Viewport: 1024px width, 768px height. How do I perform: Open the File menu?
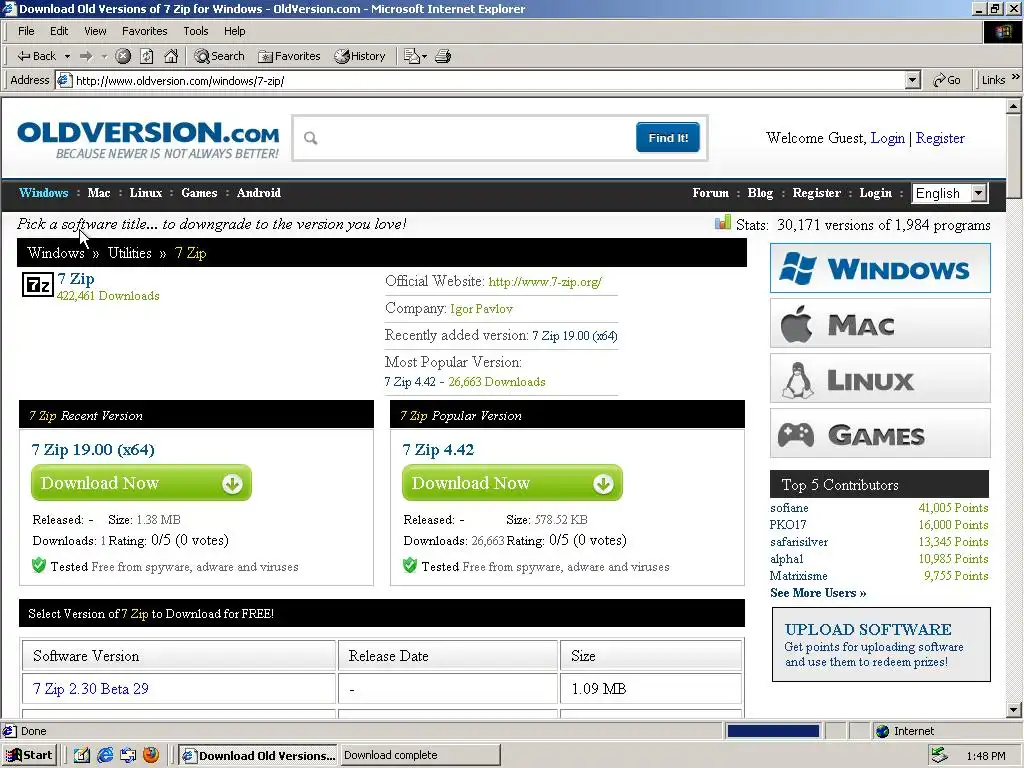click(x=26, y=31)
